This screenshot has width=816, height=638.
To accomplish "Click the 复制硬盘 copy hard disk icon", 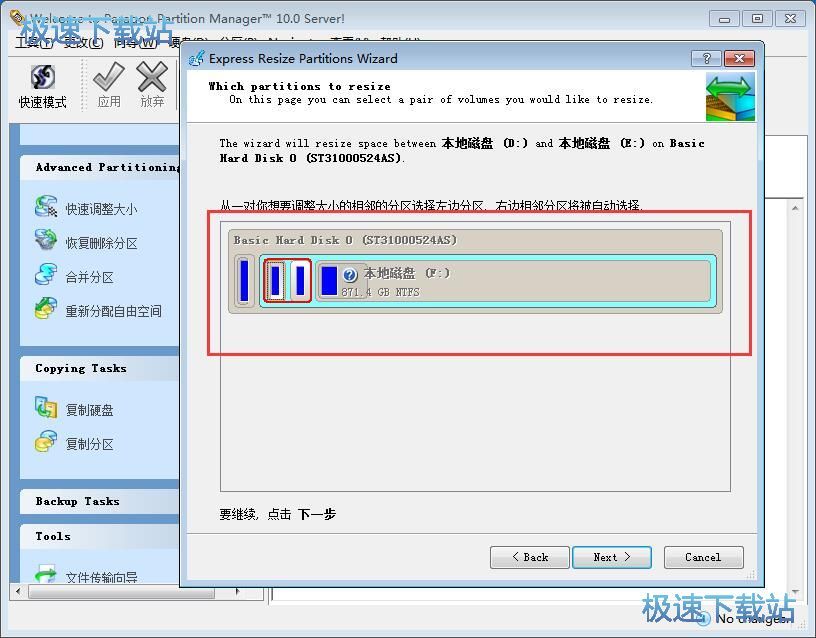I will [46, 407].
